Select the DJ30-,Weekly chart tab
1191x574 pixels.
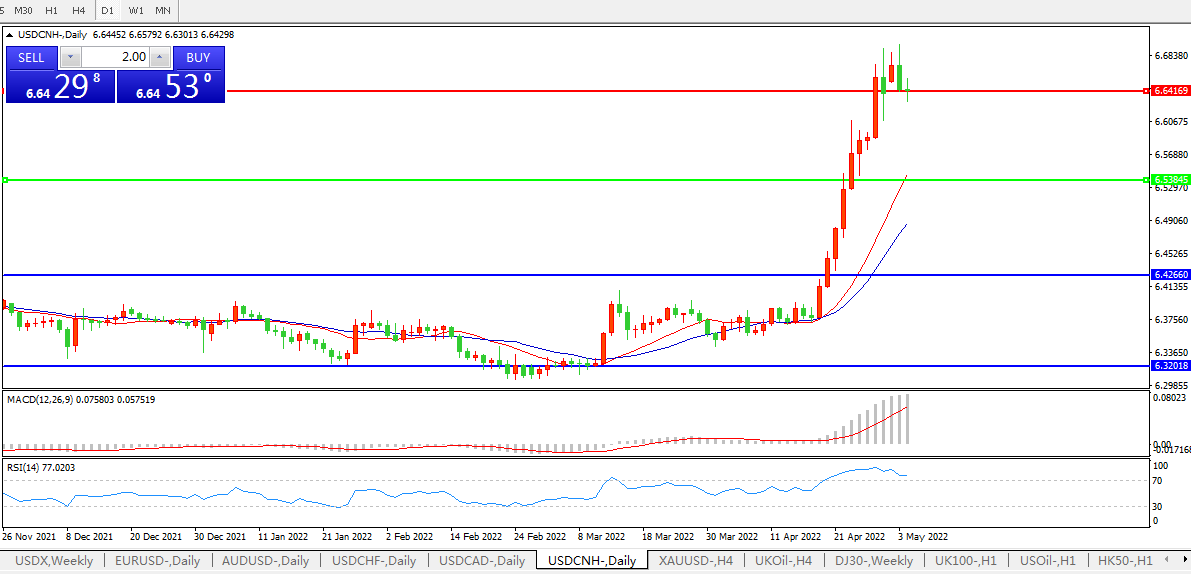coord(874,561)
